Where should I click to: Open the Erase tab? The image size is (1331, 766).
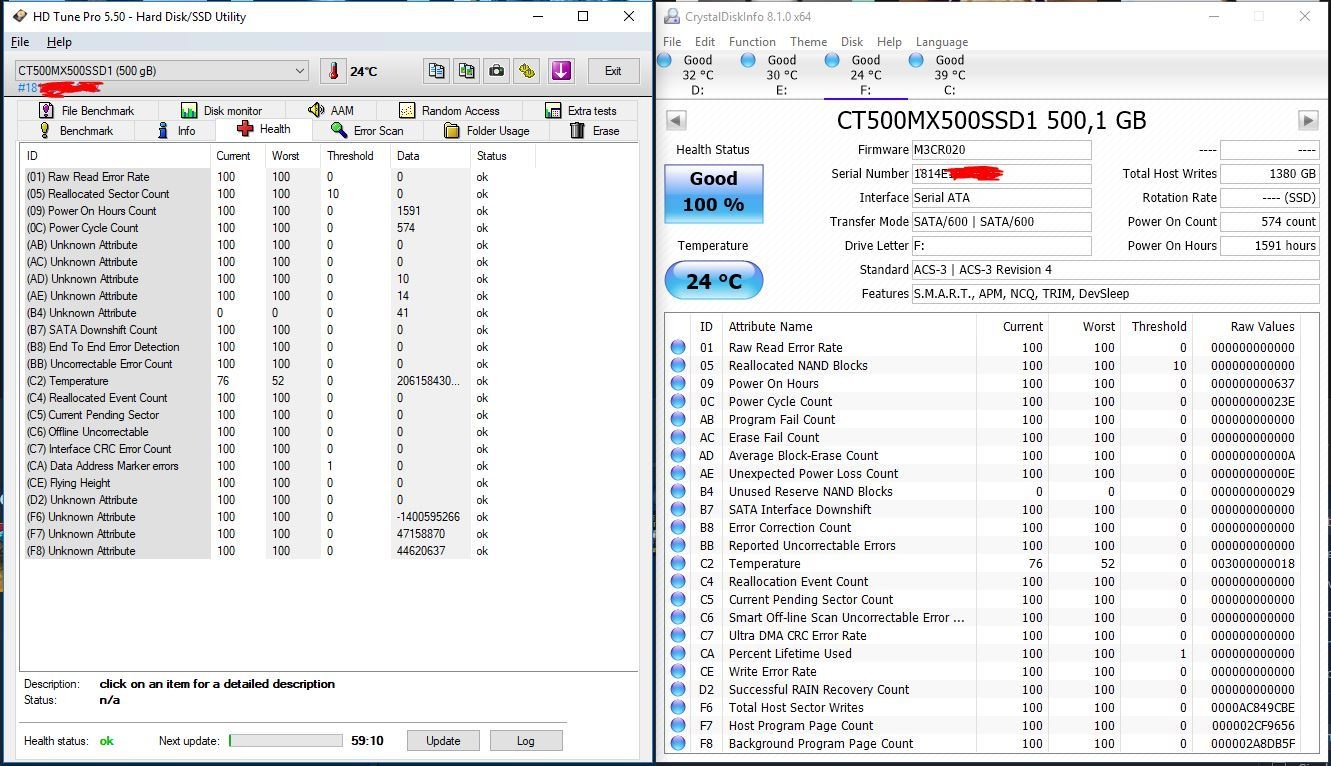(595, 131)
